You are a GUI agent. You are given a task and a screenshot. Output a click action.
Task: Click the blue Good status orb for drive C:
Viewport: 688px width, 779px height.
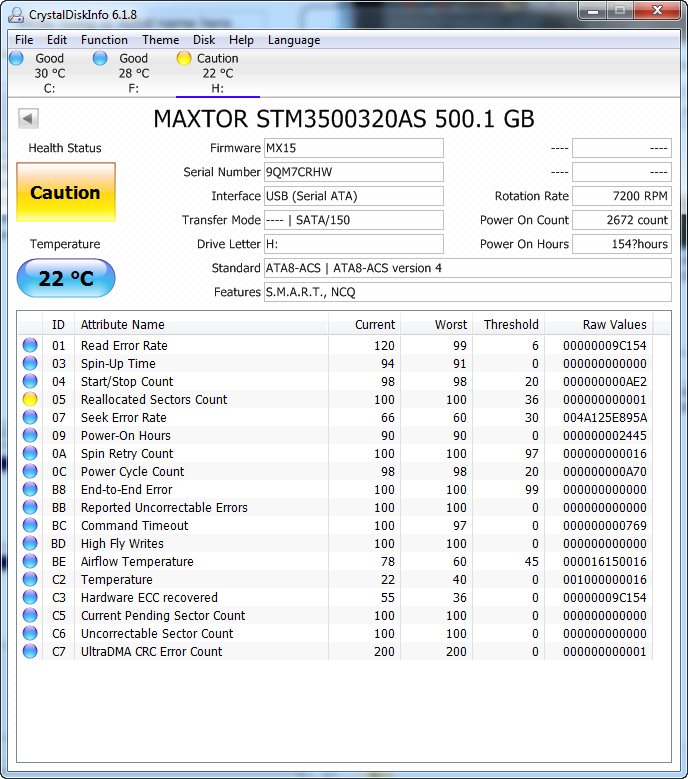pyautogui.click(x=16, y=58)
